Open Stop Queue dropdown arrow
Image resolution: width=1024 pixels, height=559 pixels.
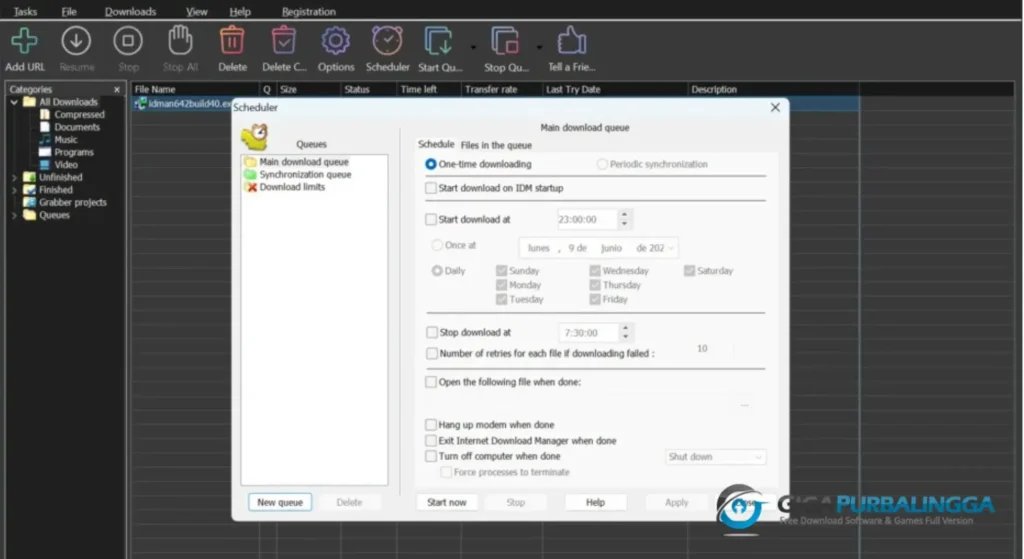pyautogui.click(x=539, y=47)
